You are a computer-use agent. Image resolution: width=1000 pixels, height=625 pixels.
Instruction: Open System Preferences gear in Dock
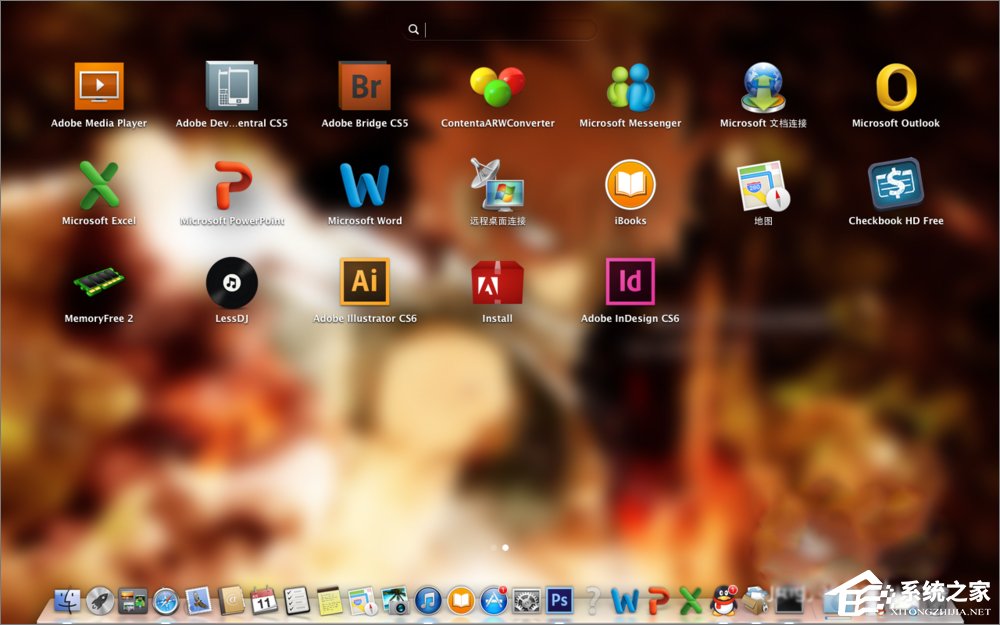[527, 601]
